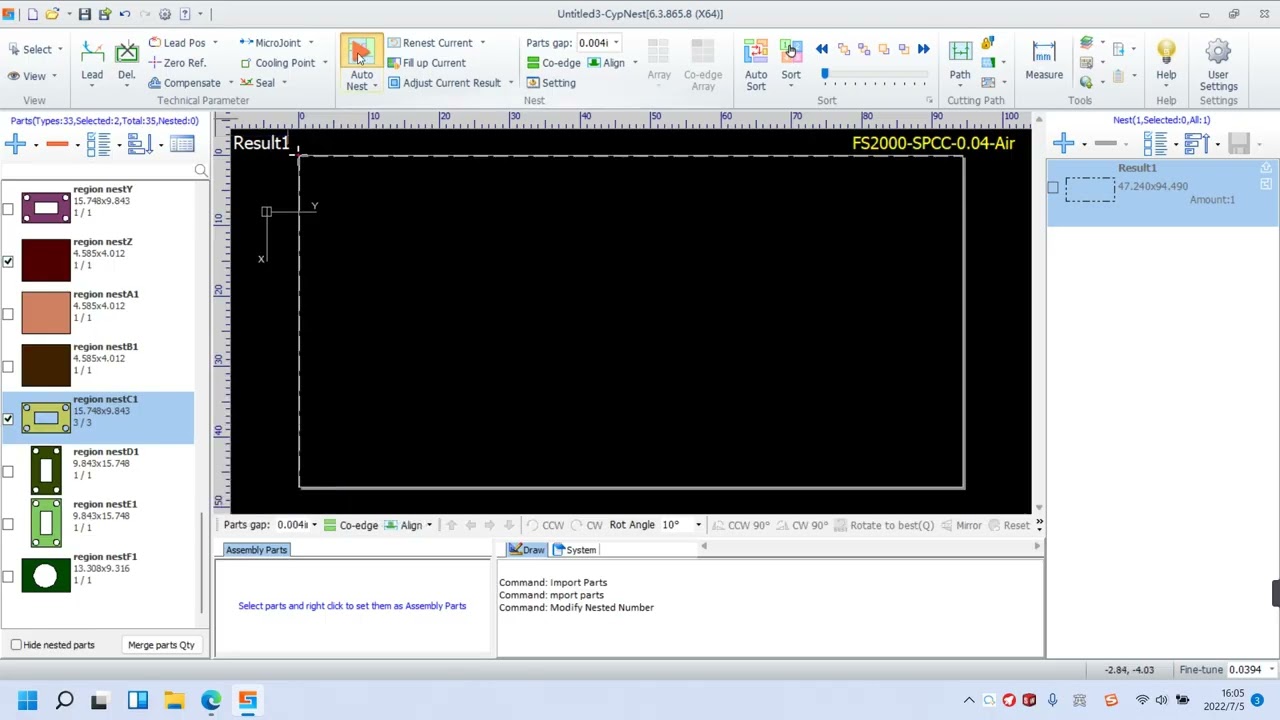
Task: Click the Save icon in title bar
Action: 85,14
